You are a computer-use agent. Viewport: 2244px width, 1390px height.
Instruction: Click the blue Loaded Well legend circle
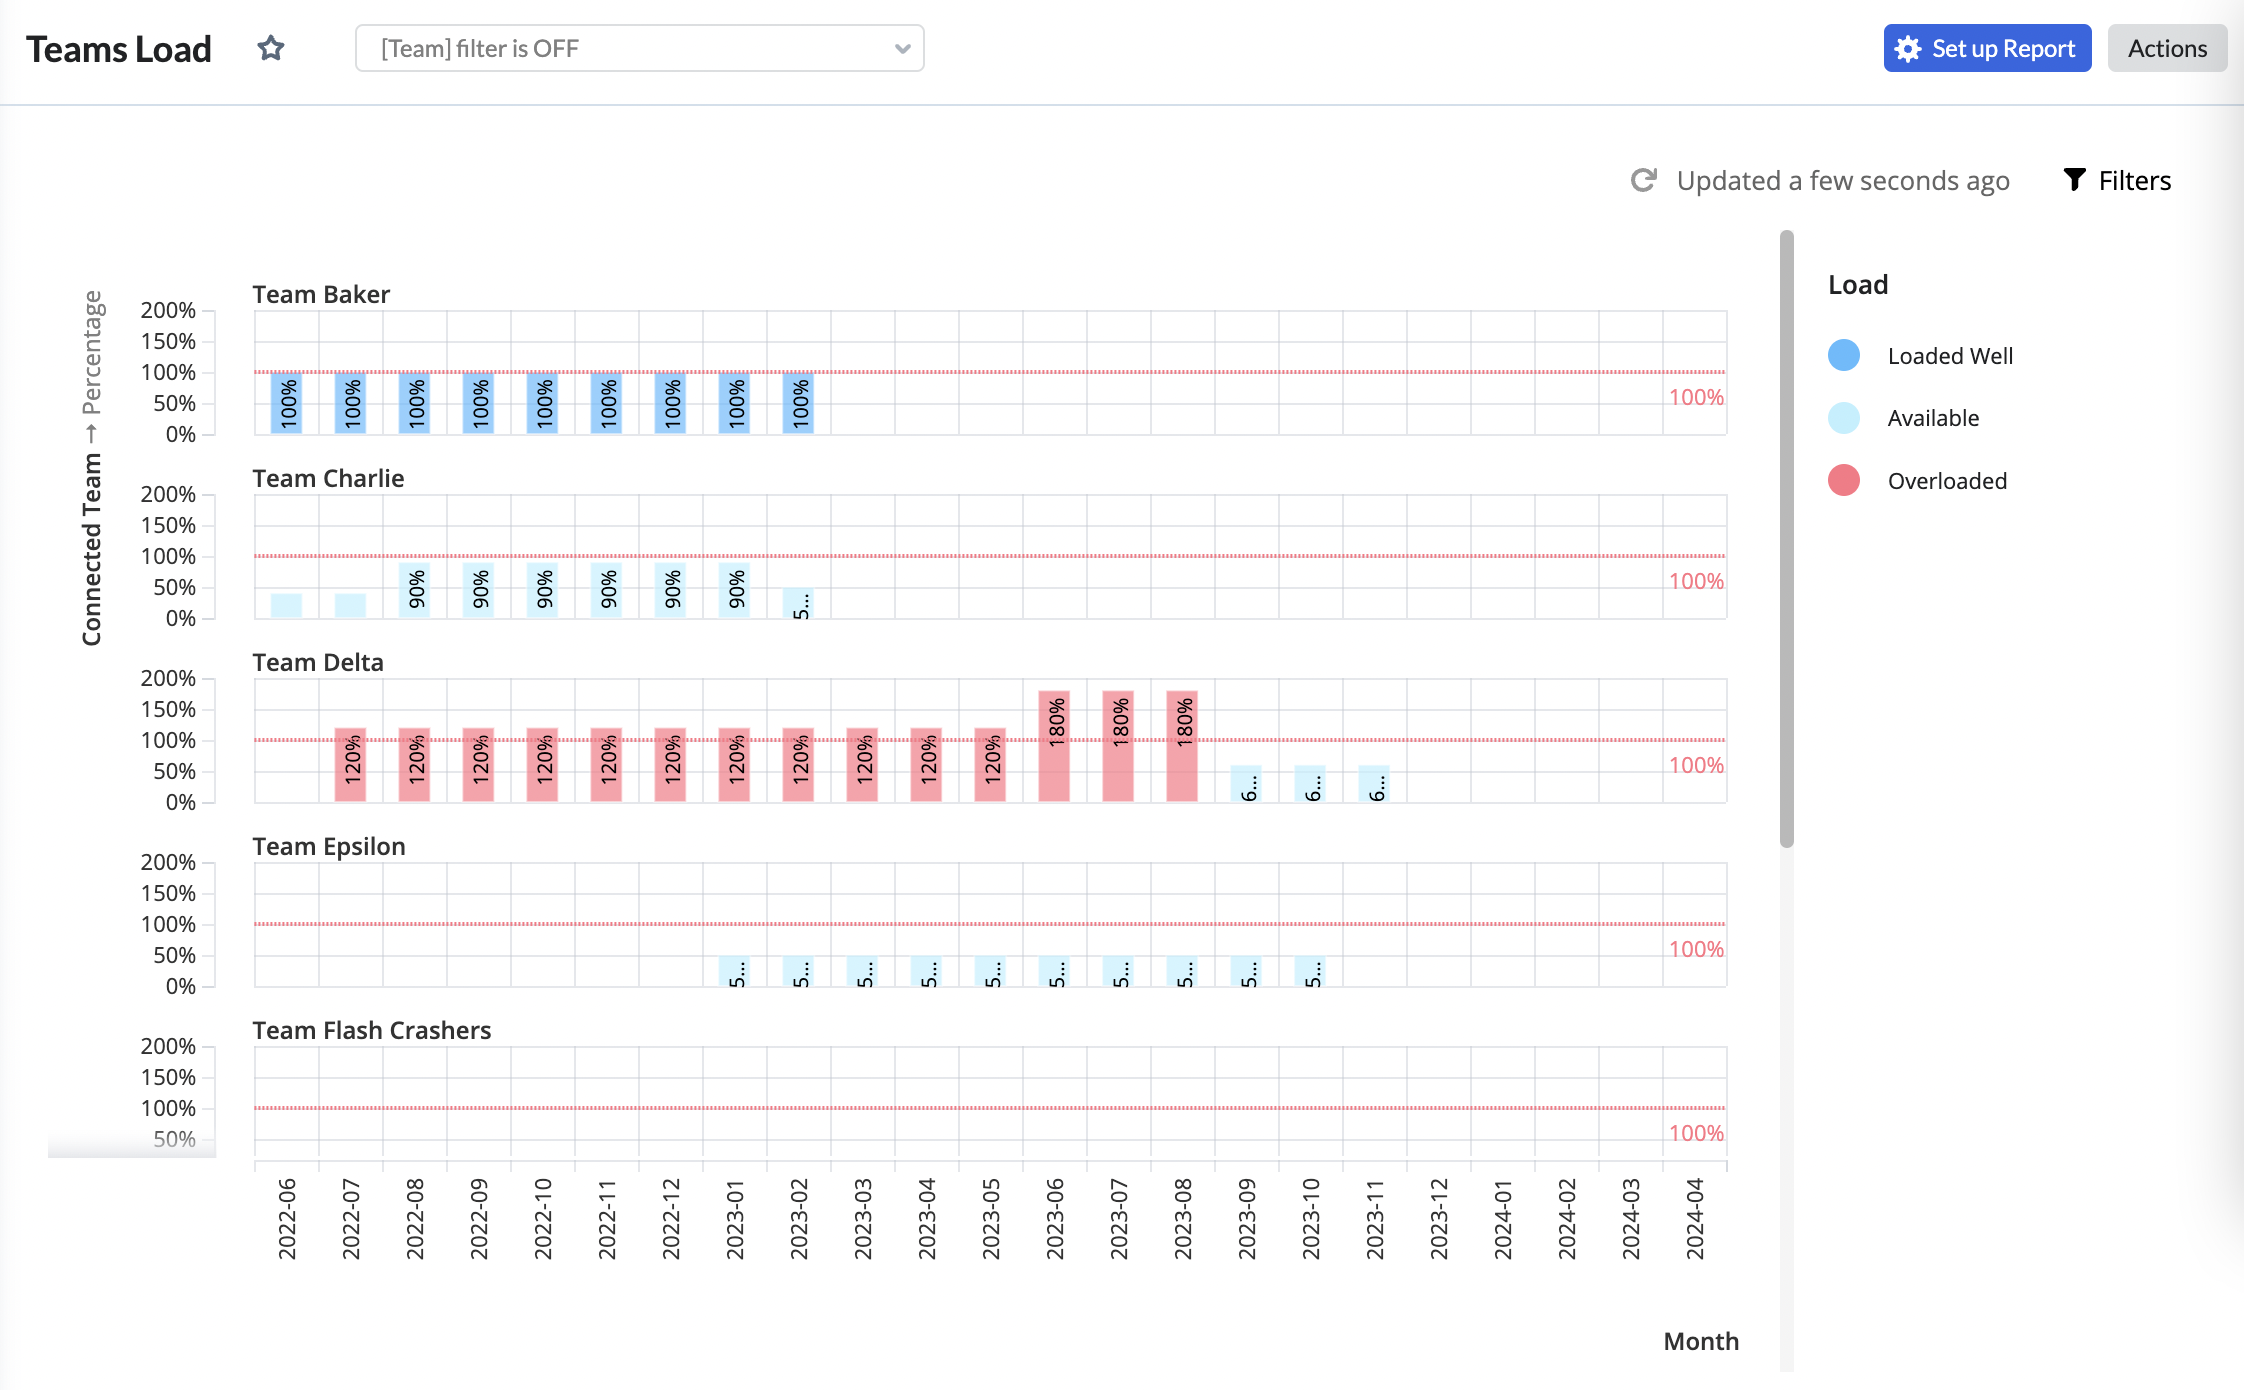tap(1843, 355)
